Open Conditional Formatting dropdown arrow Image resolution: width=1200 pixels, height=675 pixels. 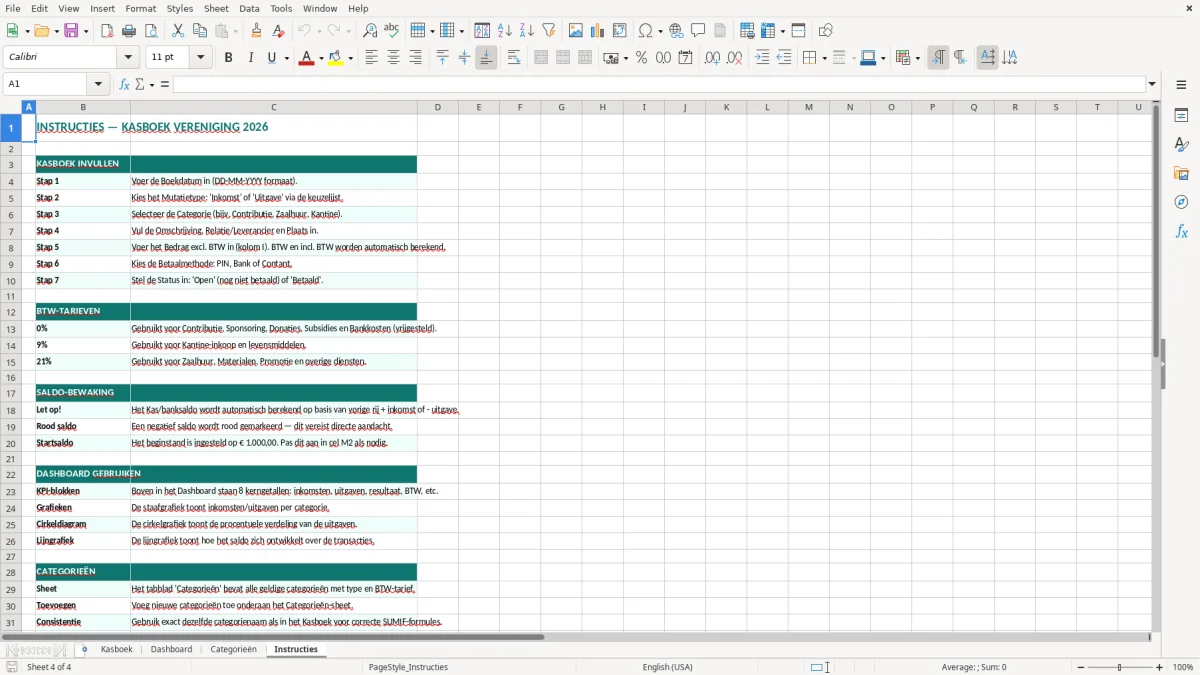tap(917, 58)
